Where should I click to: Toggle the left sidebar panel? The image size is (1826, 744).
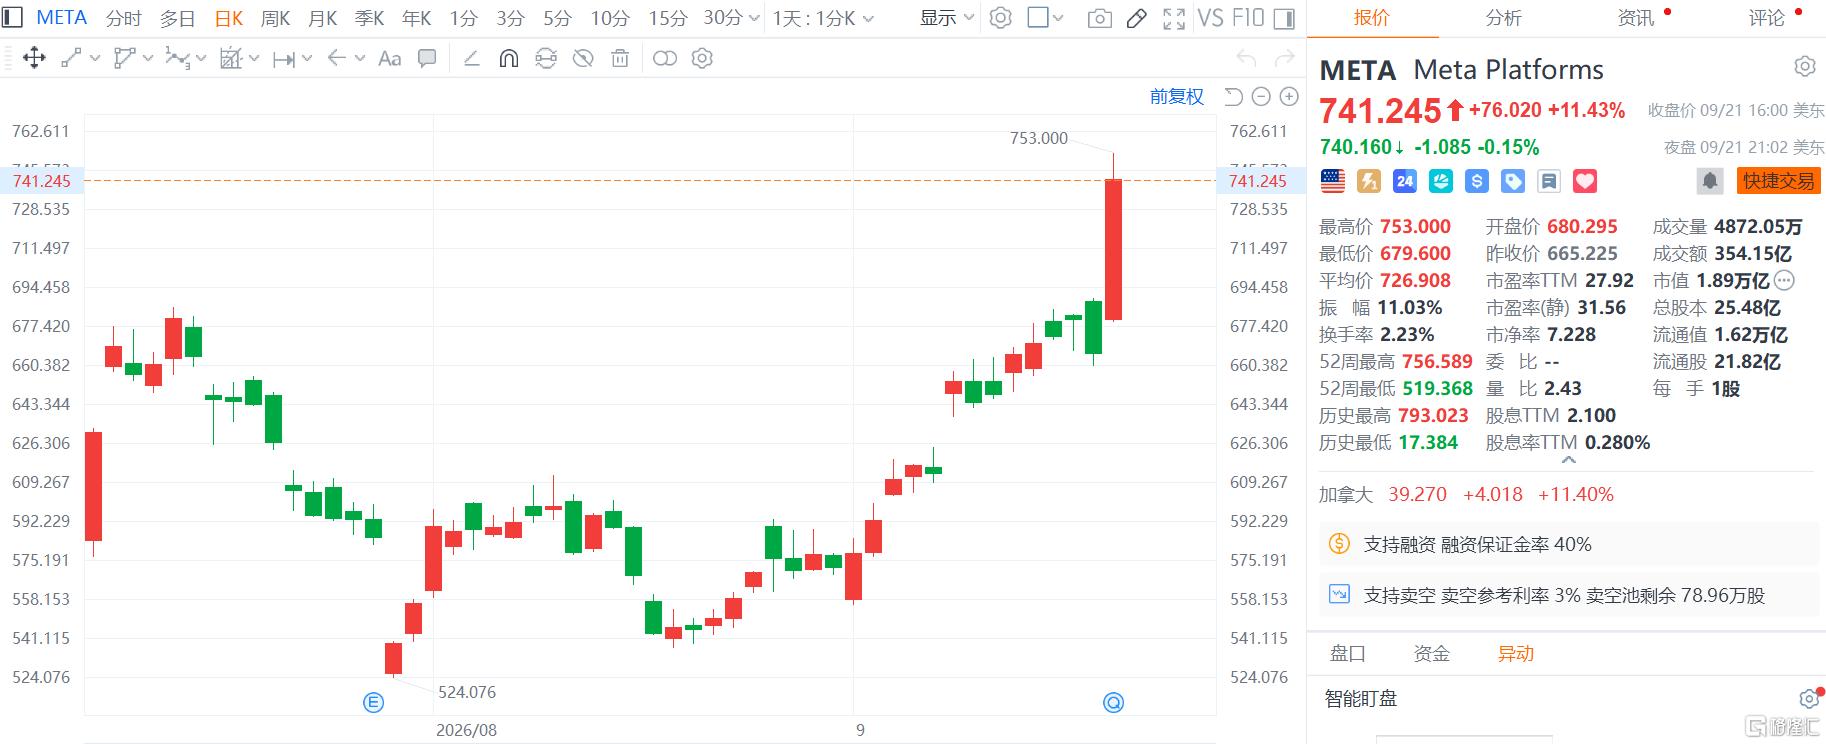[x=13, y=18]
